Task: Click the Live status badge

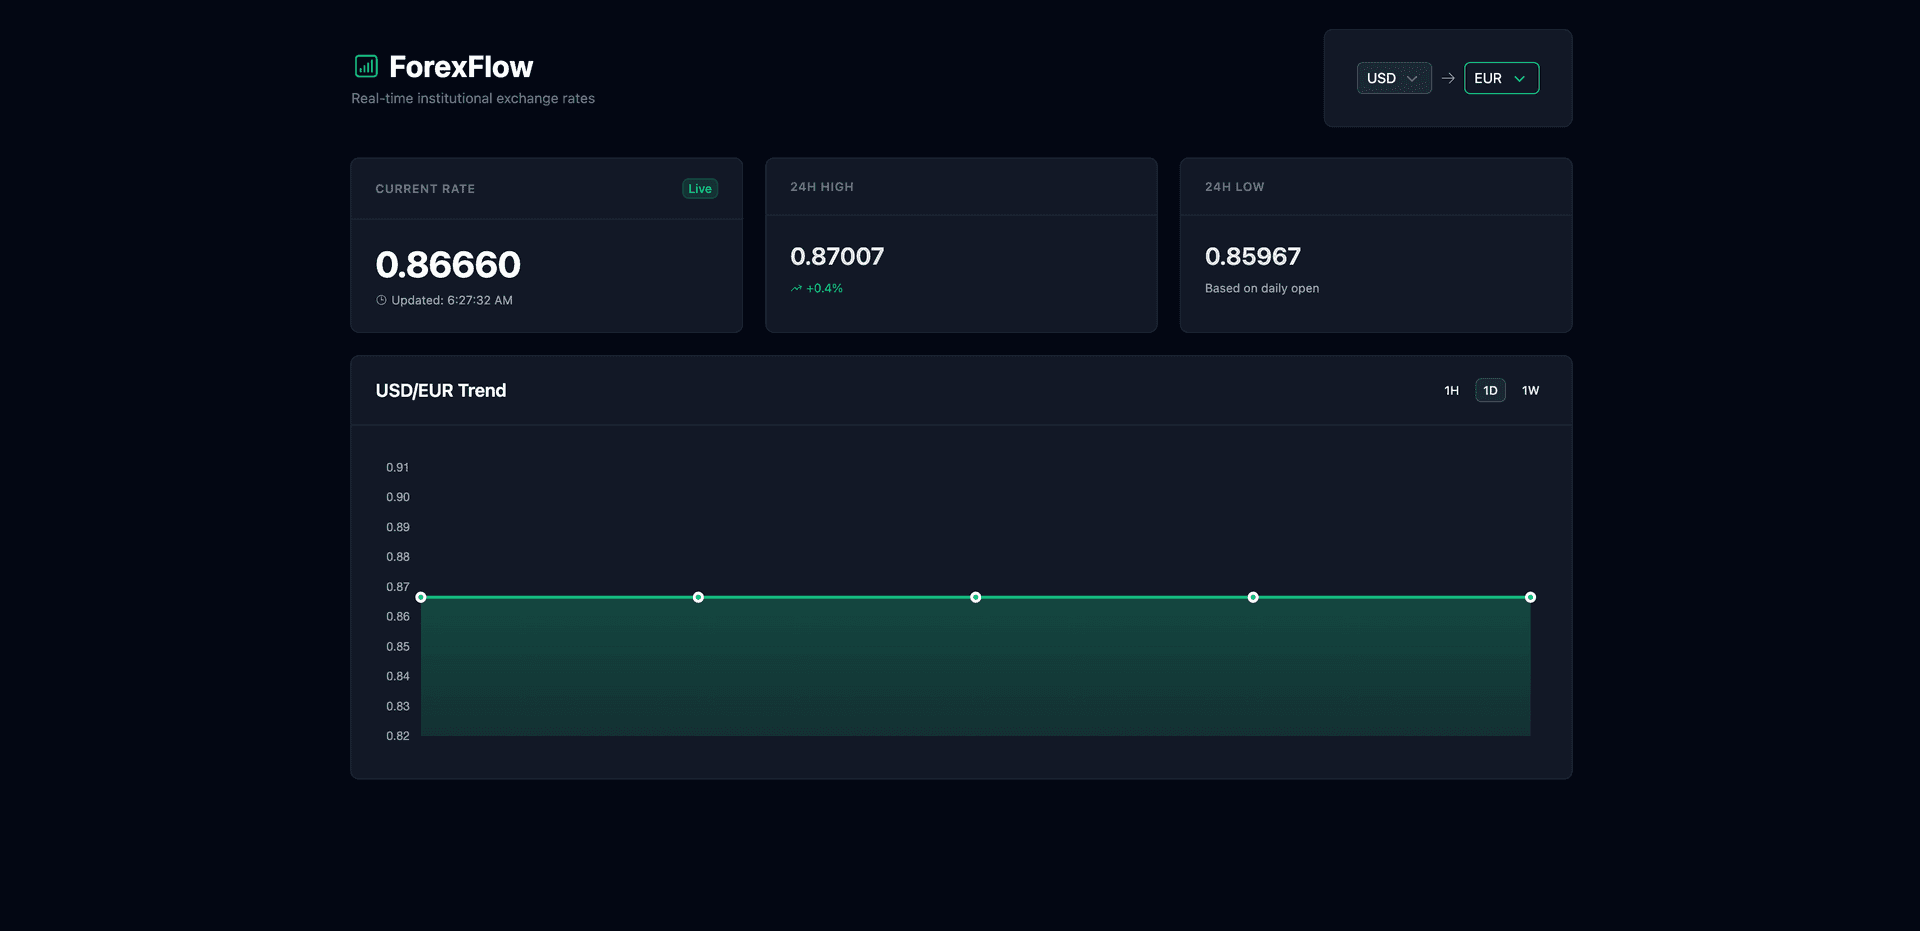Action: point(699,188)
